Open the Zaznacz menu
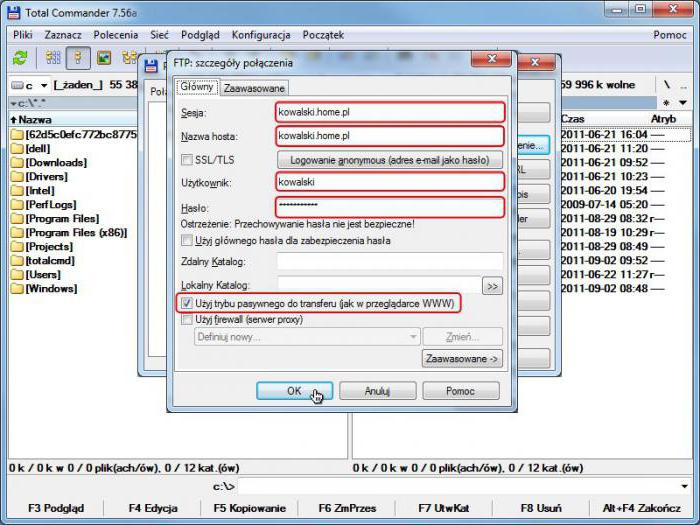Screen dimensions: 700x525 pos(63,35)
